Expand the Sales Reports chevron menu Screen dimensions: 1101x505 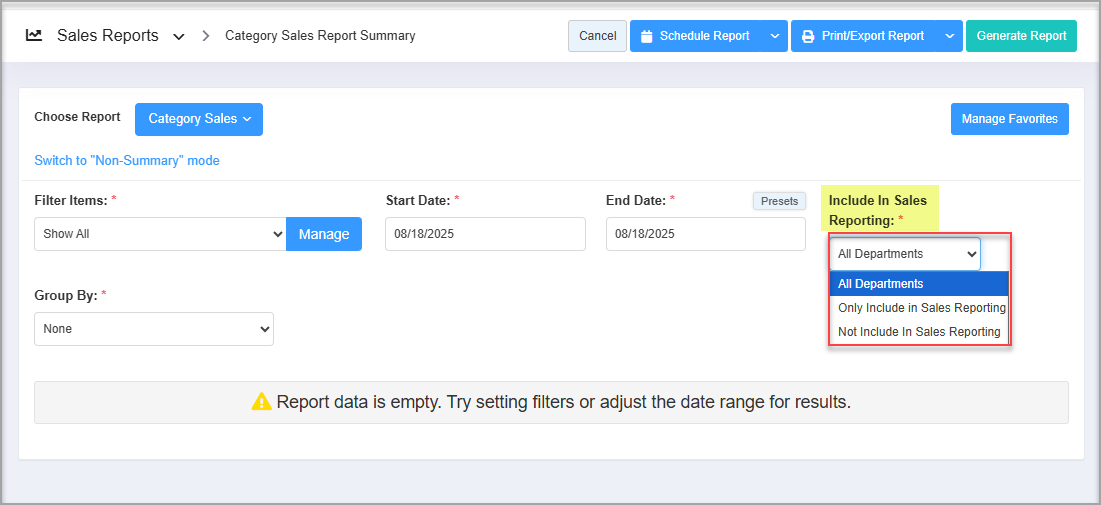[179, 37]
